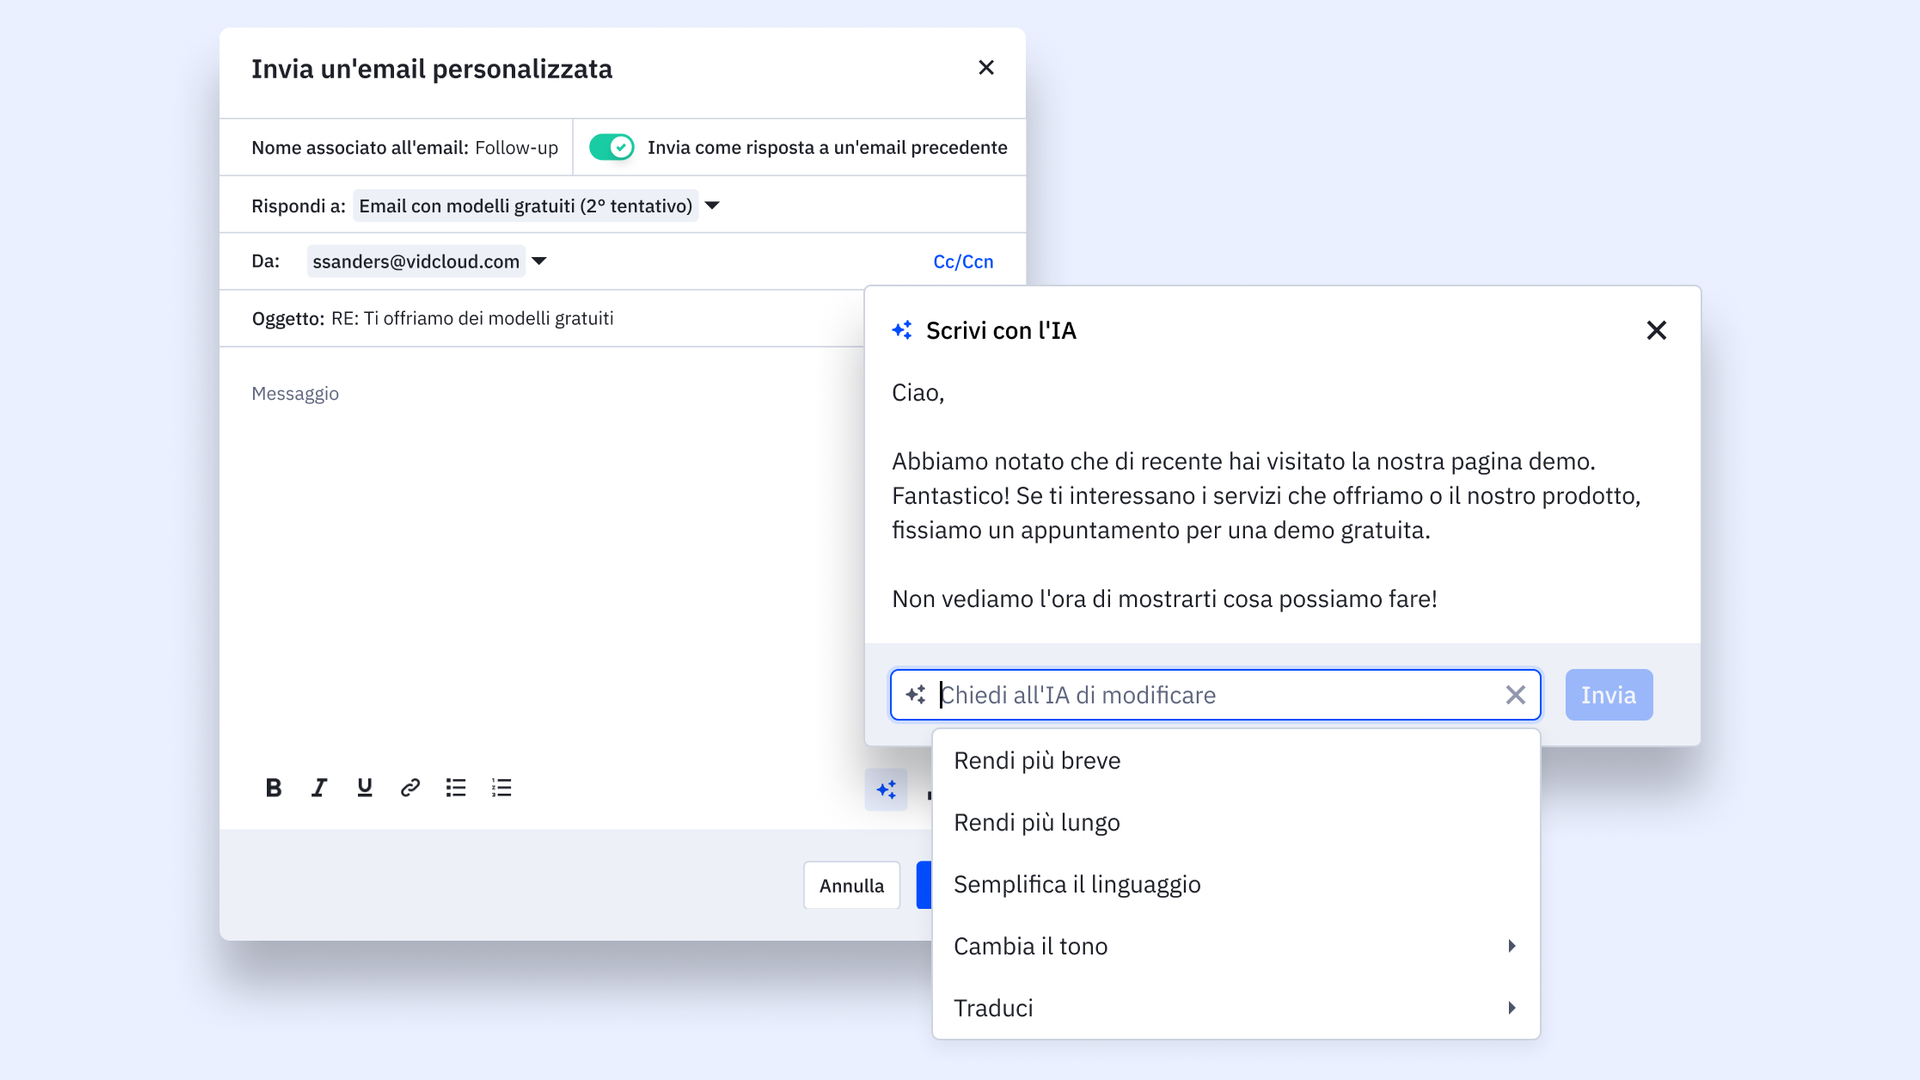Underline the selected text
This screenshot has height=1080, width=1920.
(x=365, y=788)
